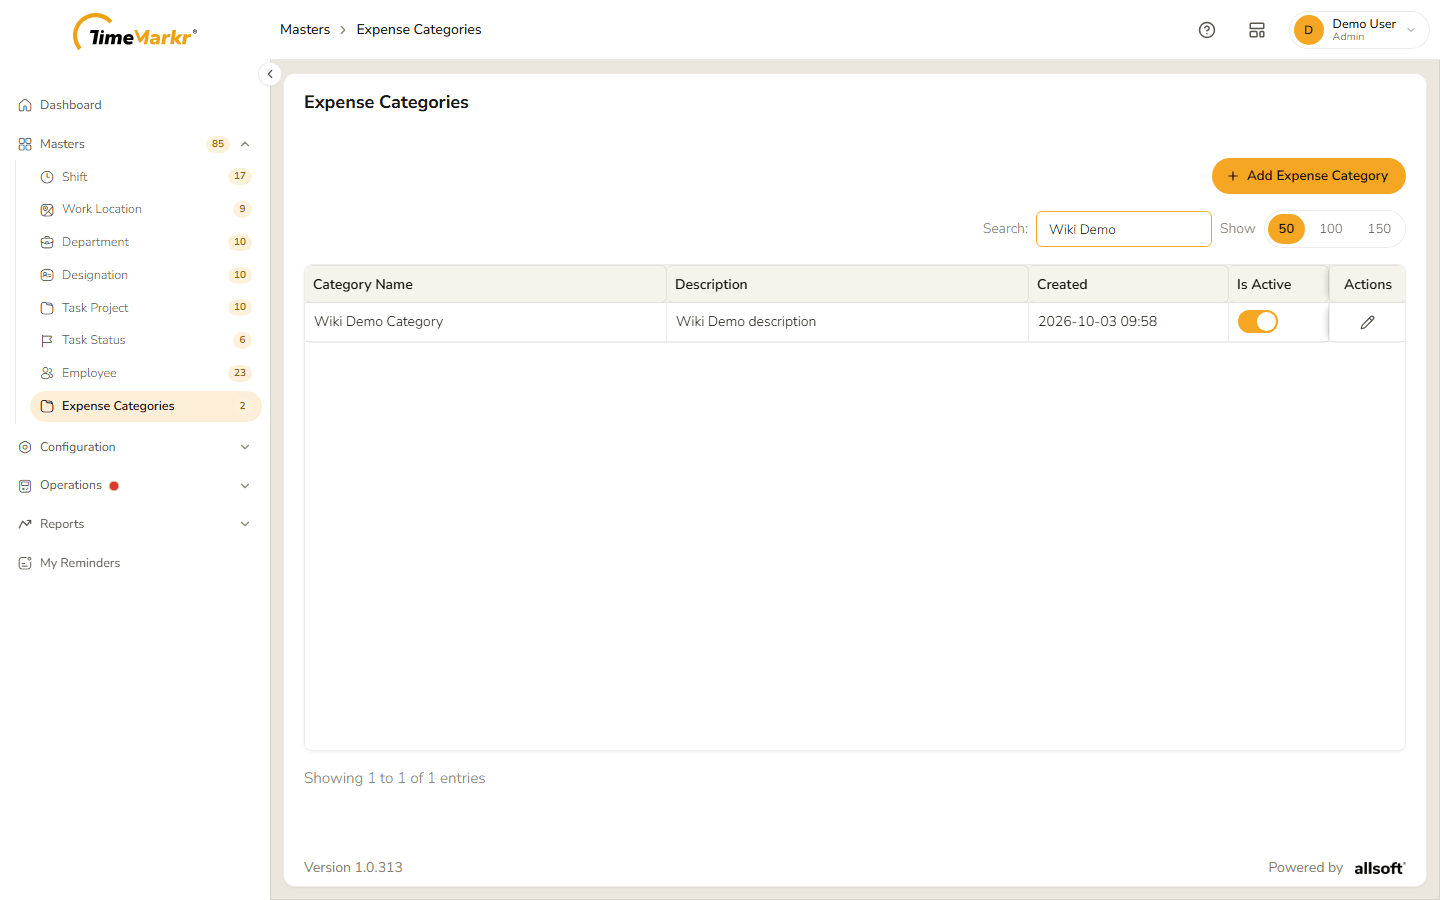Viewport: 1440px width, 900px height.
Task: Show 50 entries per page
Action: tap(1286, 229)
